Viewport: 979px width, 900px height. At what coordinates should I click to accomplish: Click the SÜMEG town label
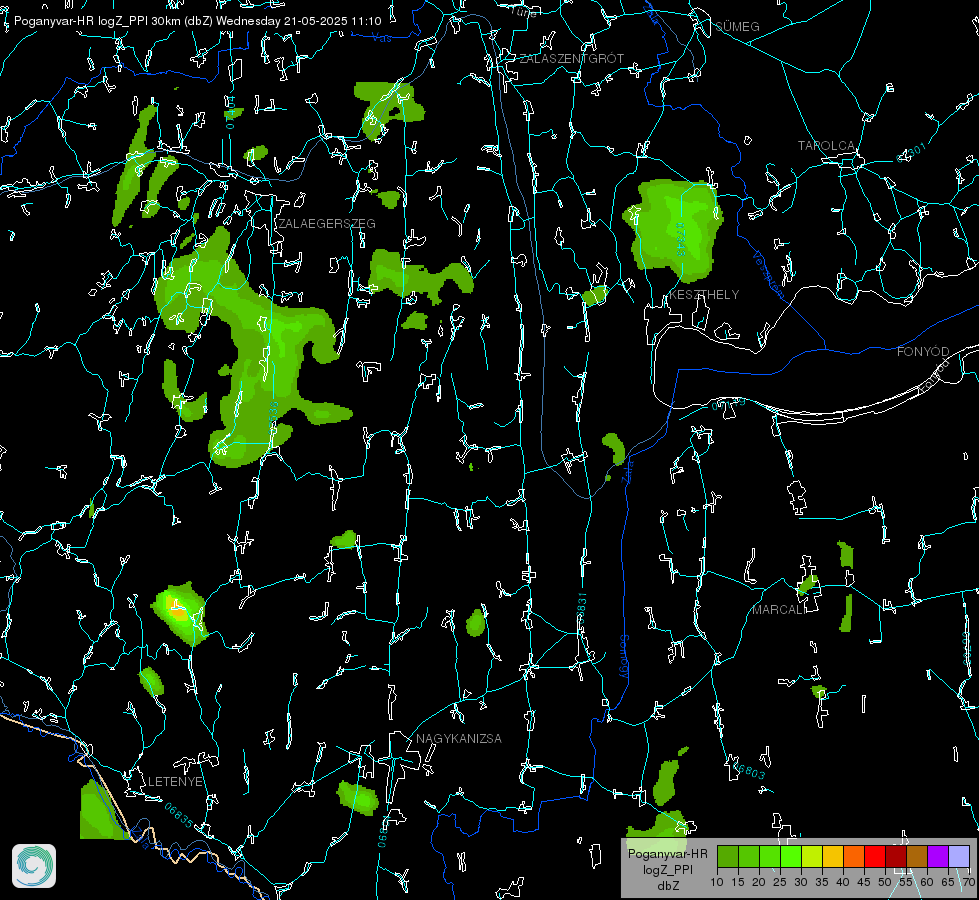pyautogui.click(x=737, y=26)
